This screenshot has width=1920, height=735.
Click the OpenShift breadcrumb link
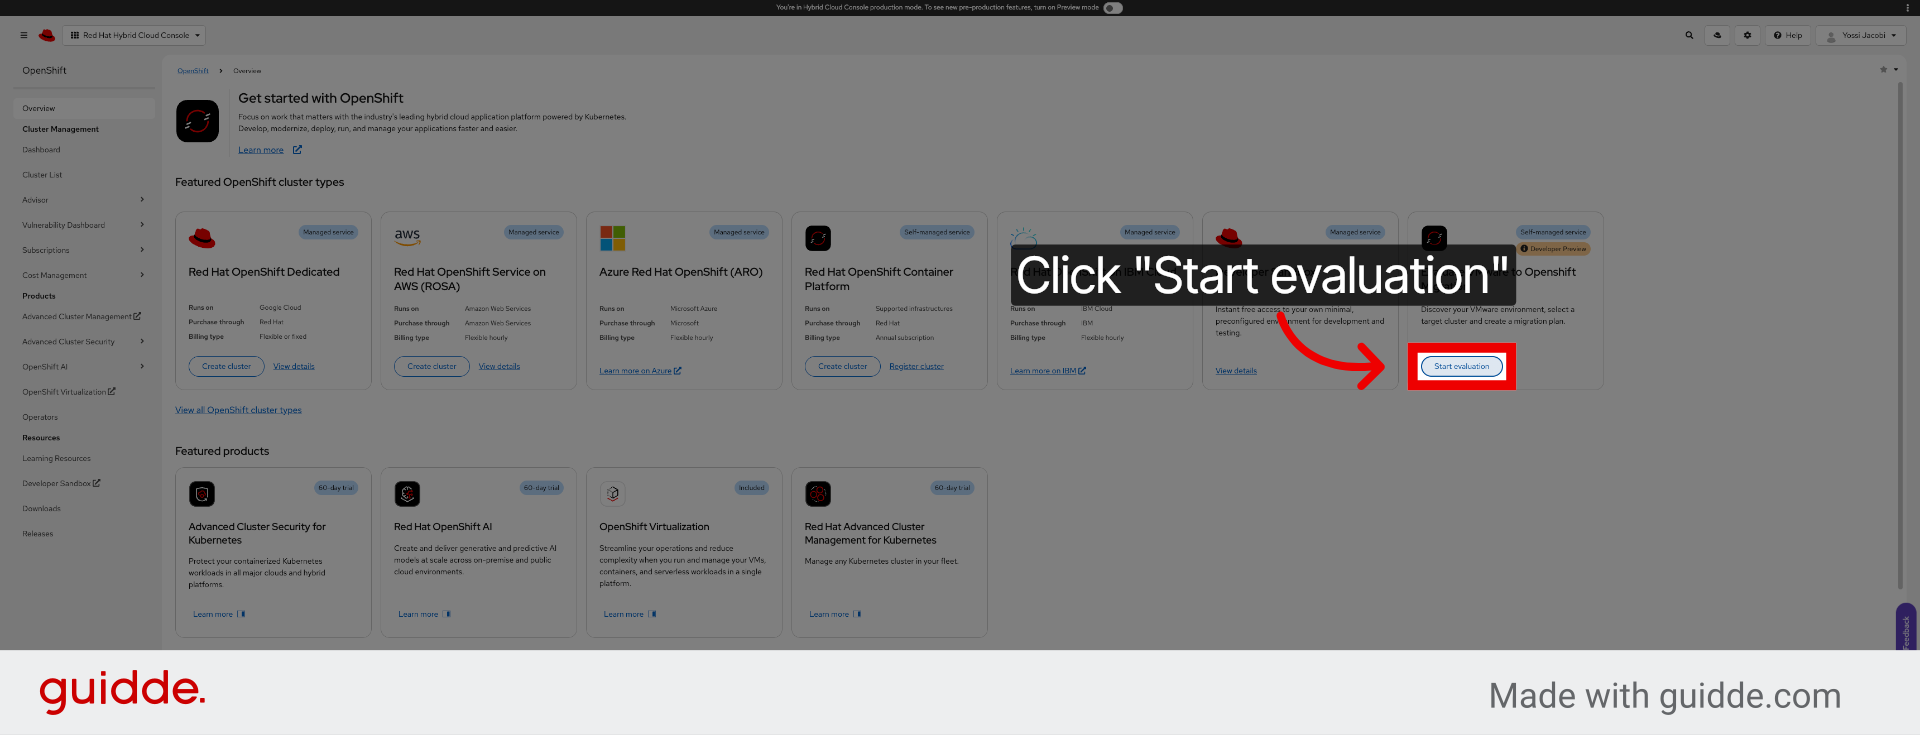tap(193, 71)
